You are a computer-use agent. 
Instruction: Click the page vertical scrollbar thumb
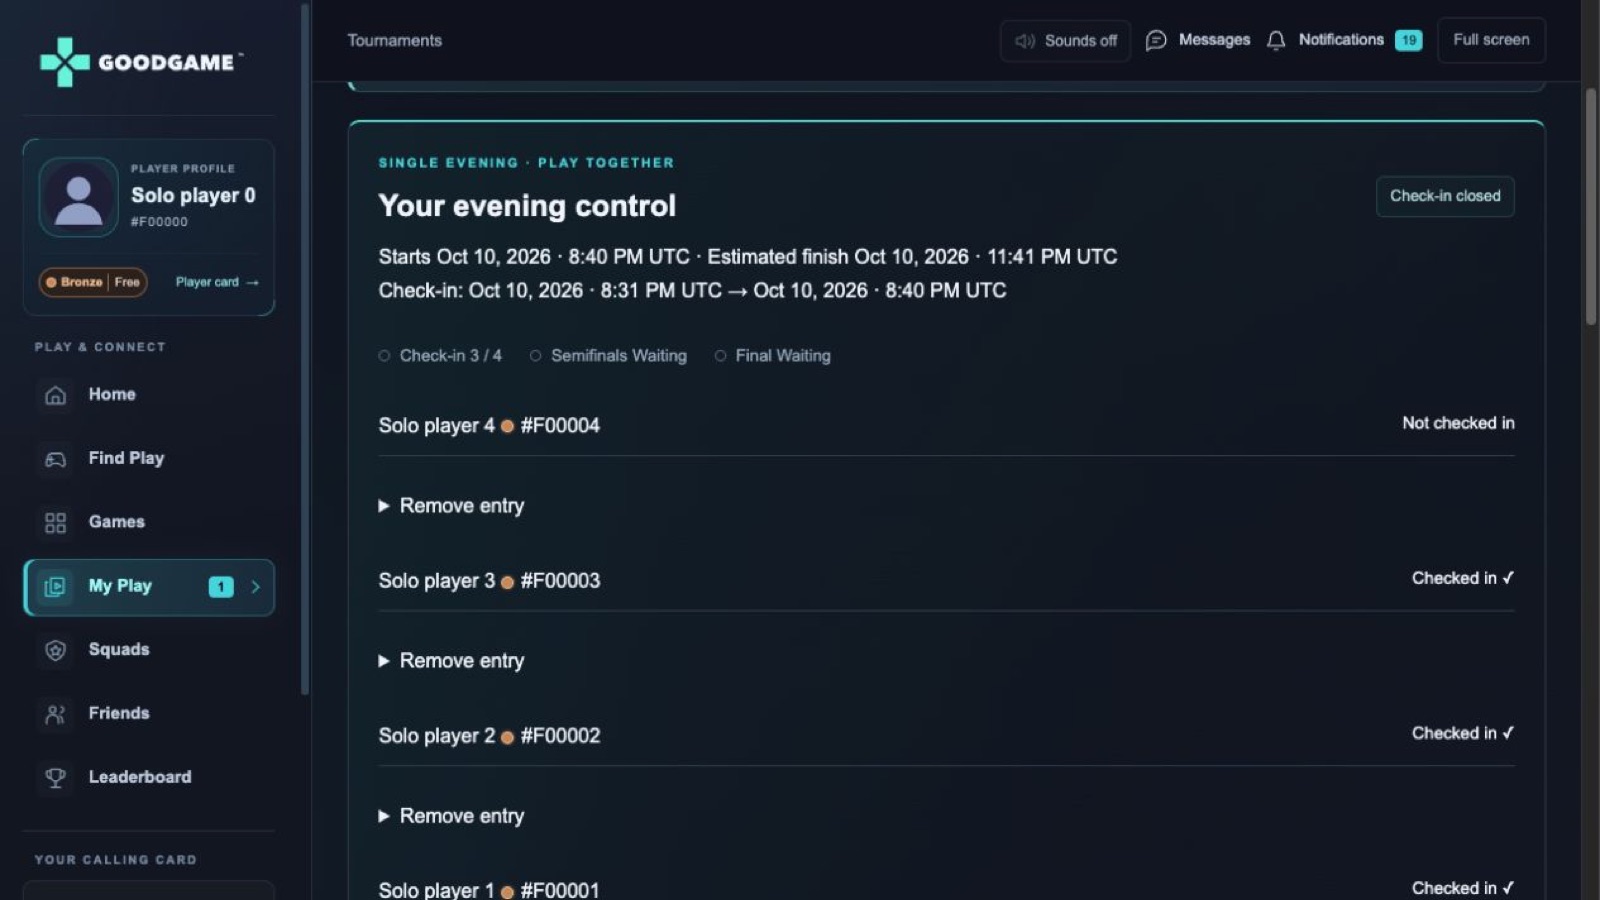pos(1591,206)
